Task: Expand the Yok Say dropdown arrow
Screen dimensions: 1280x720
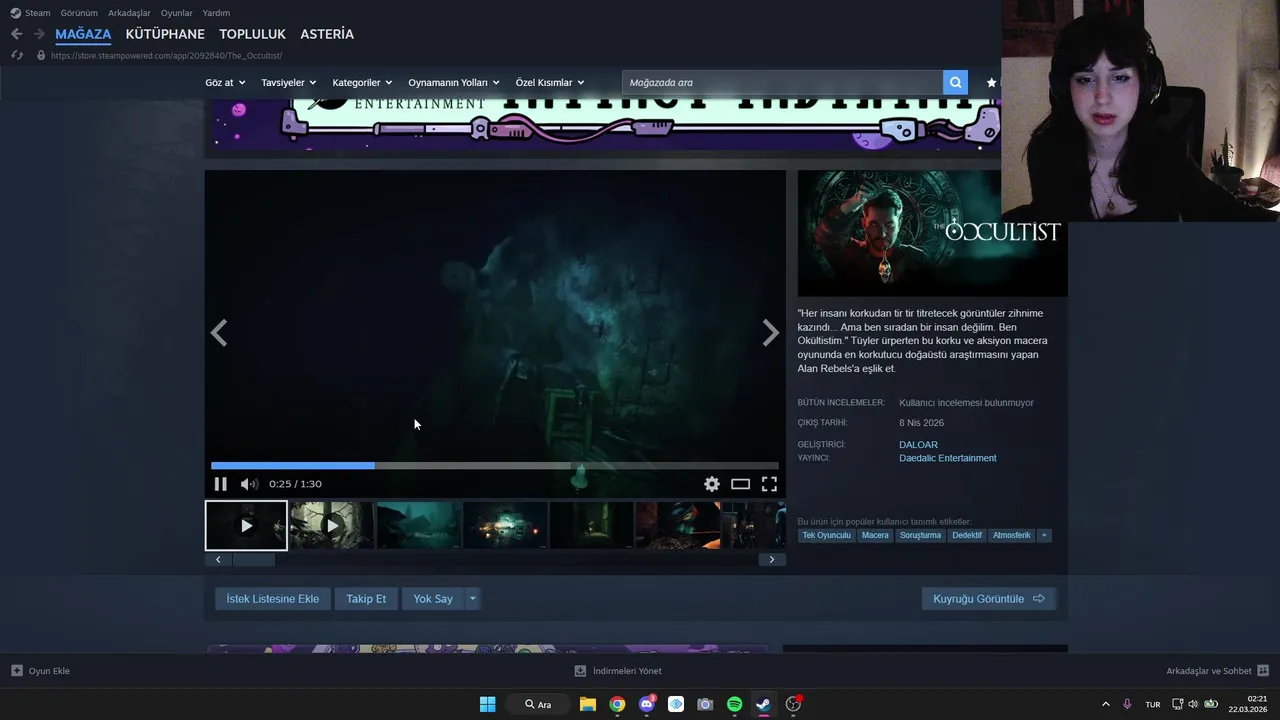Action: point(473,599)
